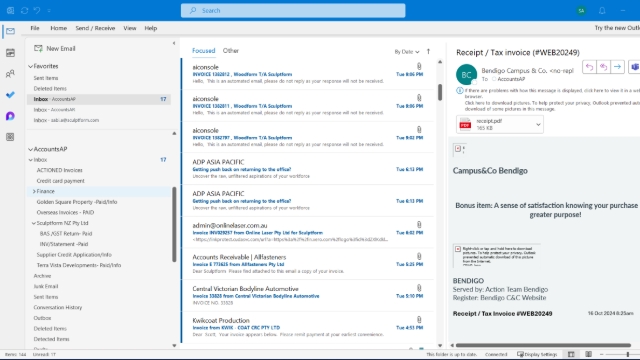
Task: Collapse the AccountsAP account tree
Action: click(x=31, y=149)
